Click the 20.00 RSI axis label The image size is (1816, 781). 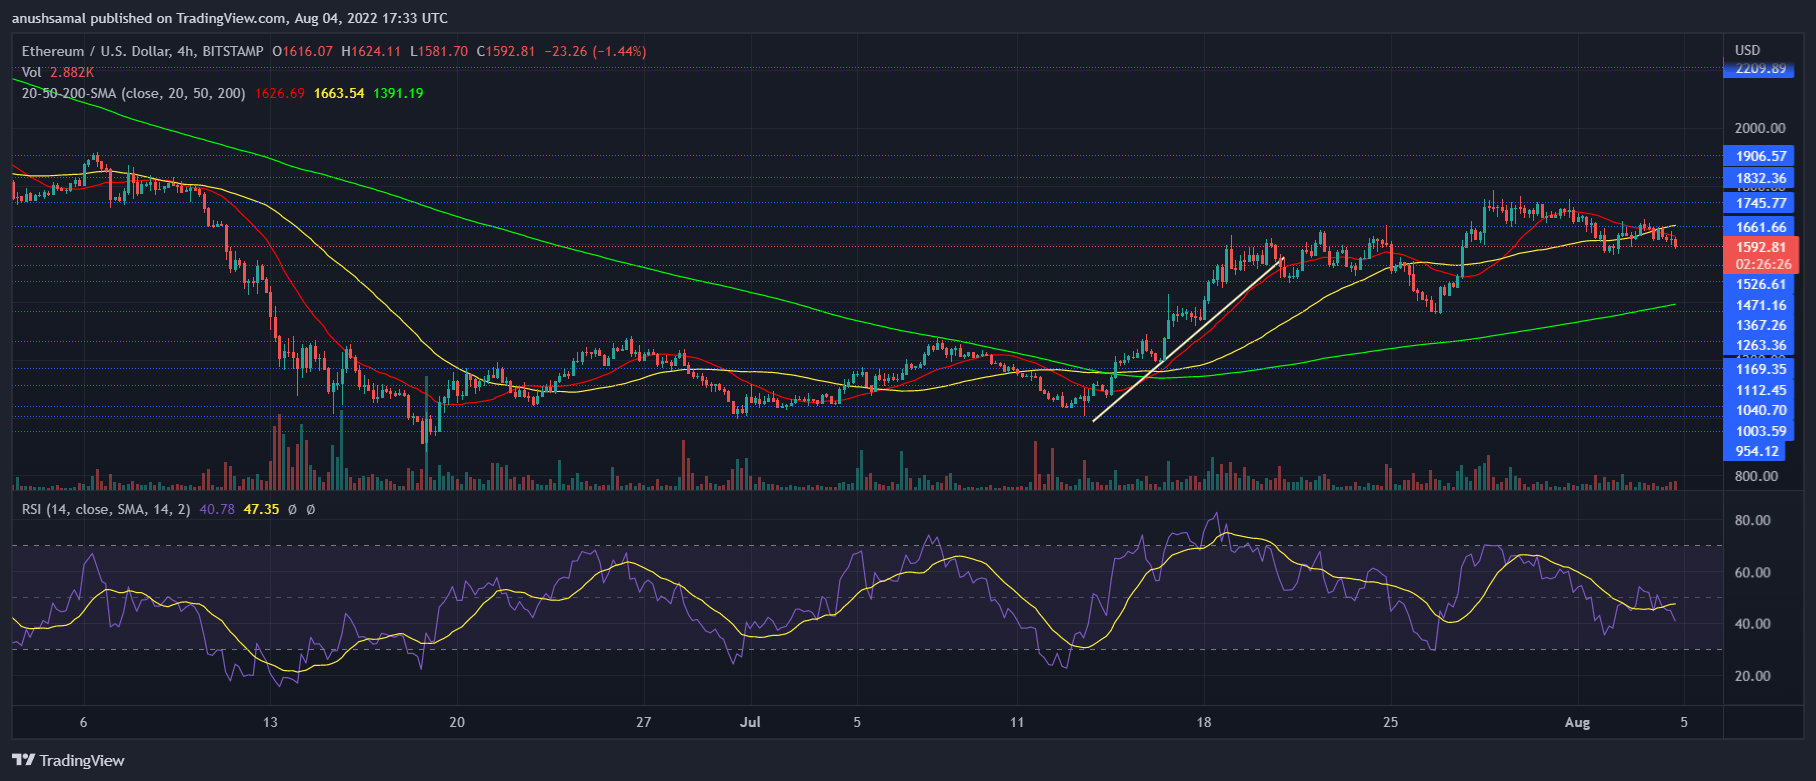point(1752,676)
